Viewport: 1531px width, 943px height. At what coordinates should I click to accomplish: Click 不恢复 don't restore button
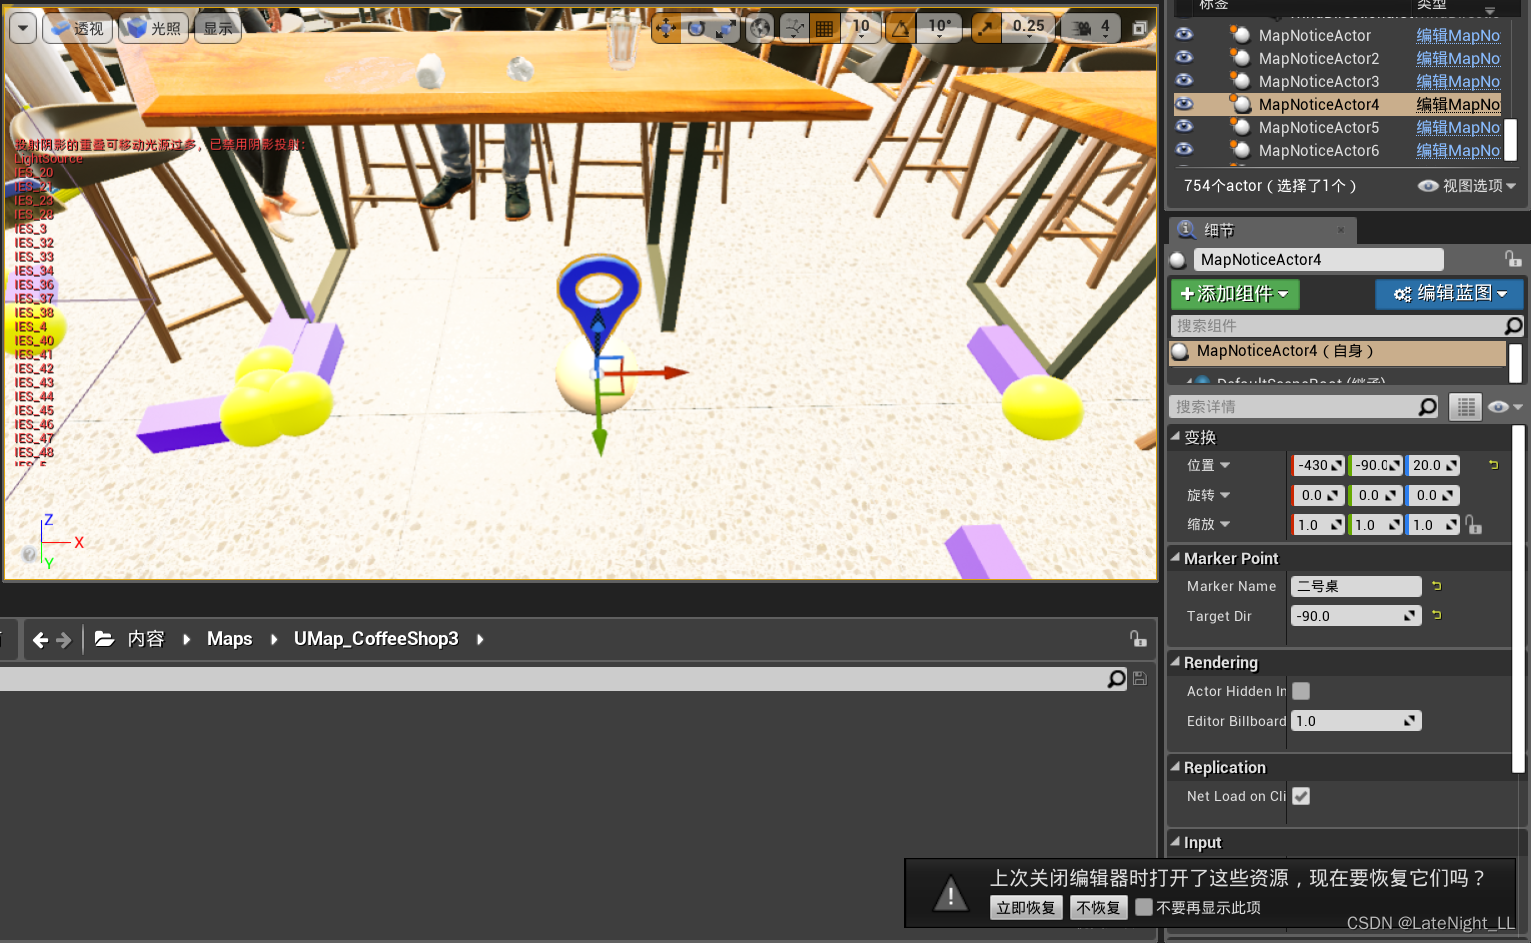(1098, 908)
